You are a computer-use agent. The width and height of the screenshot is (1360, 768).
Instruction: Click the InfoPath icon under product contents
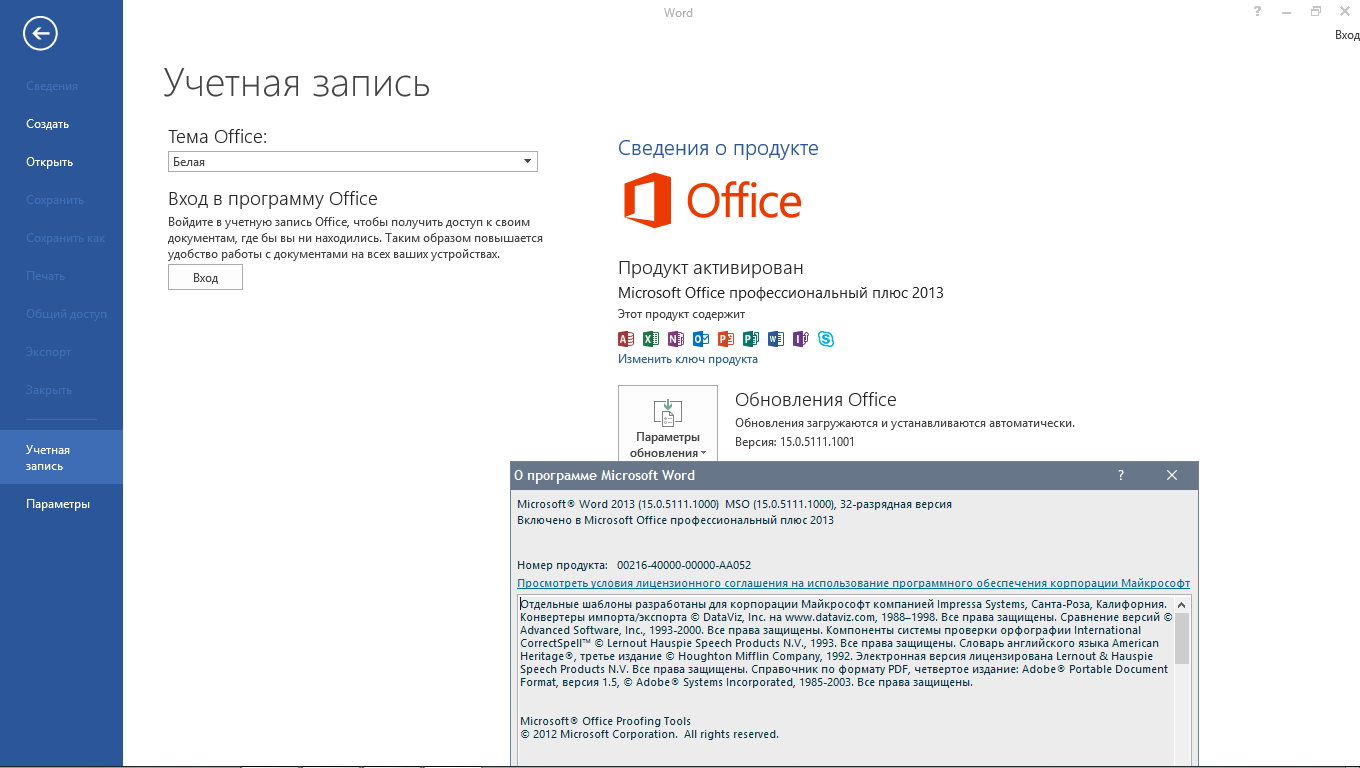(801, 339)
